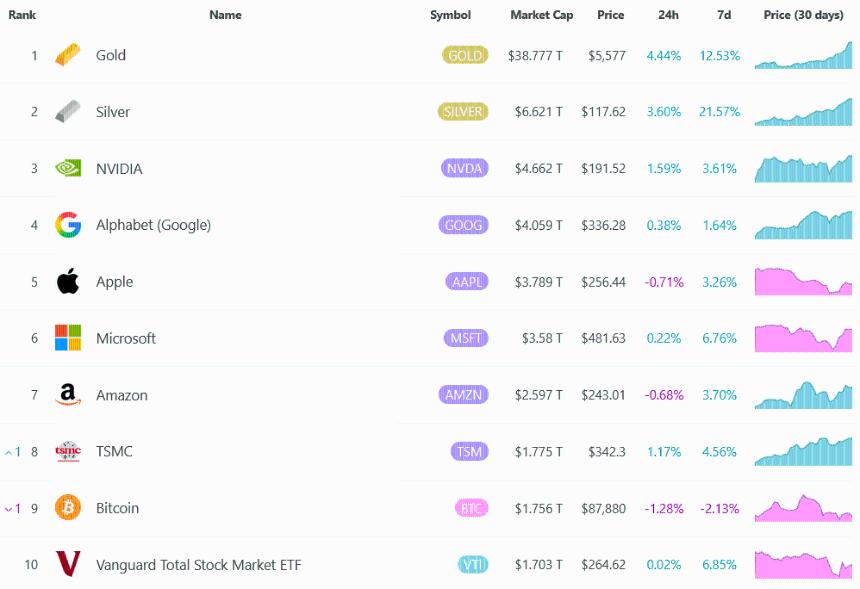Open Silver's 30-day price chart
Screen dimensions: 860x589
coord(803,112)
